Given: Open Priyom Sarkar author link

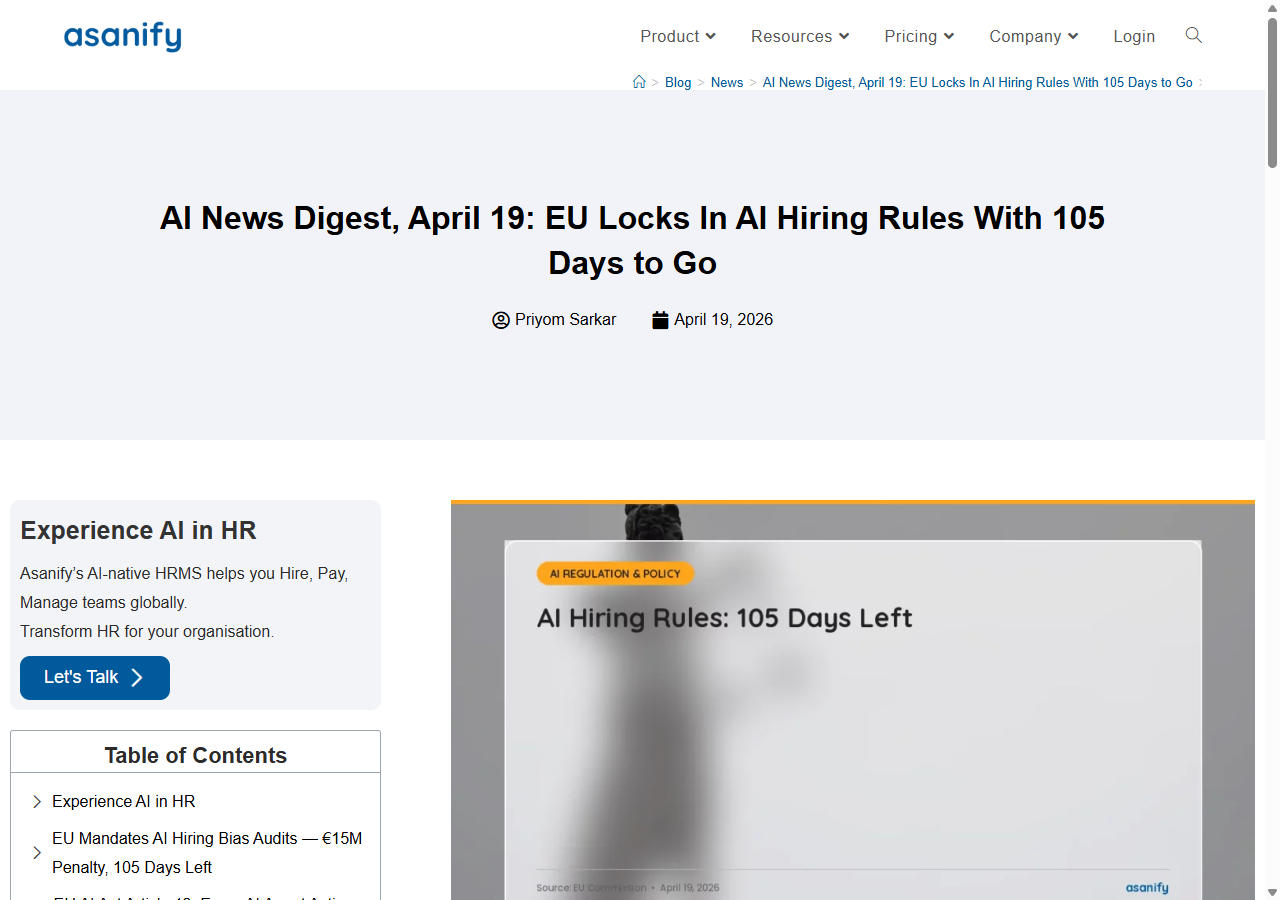Looking at the screenshot, I should coord(565,320).
